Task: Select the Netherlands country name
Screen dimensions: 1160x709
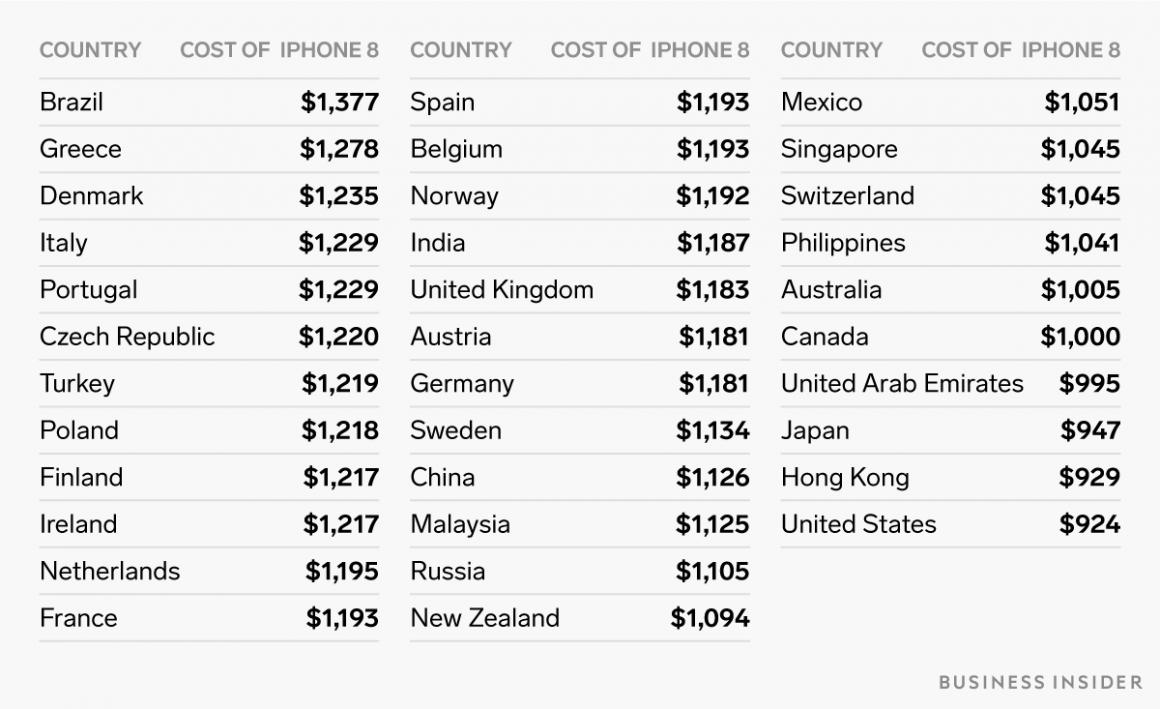Action: click(x=110, y=571)
